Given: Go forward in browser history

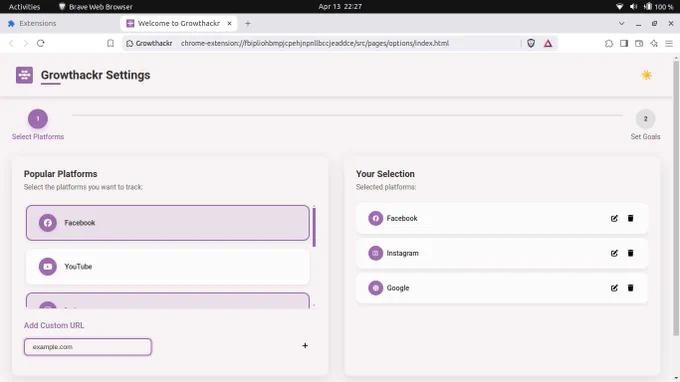Looking at the screenshot, I should click(26, 43).
